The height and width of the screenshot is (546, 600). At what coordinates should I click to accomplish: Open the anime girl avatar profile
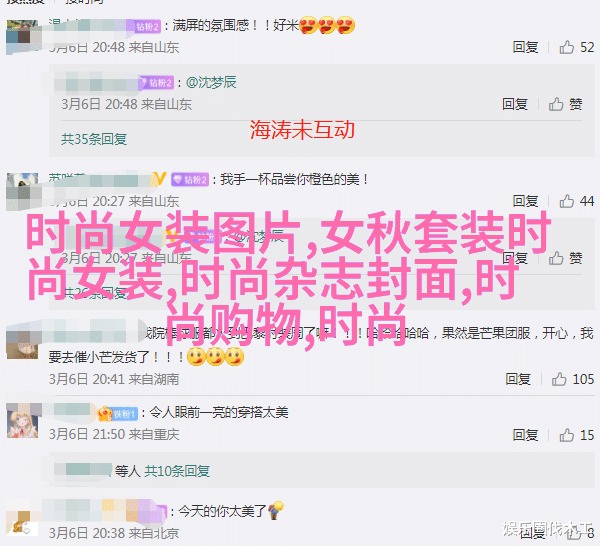pos(23,423)
